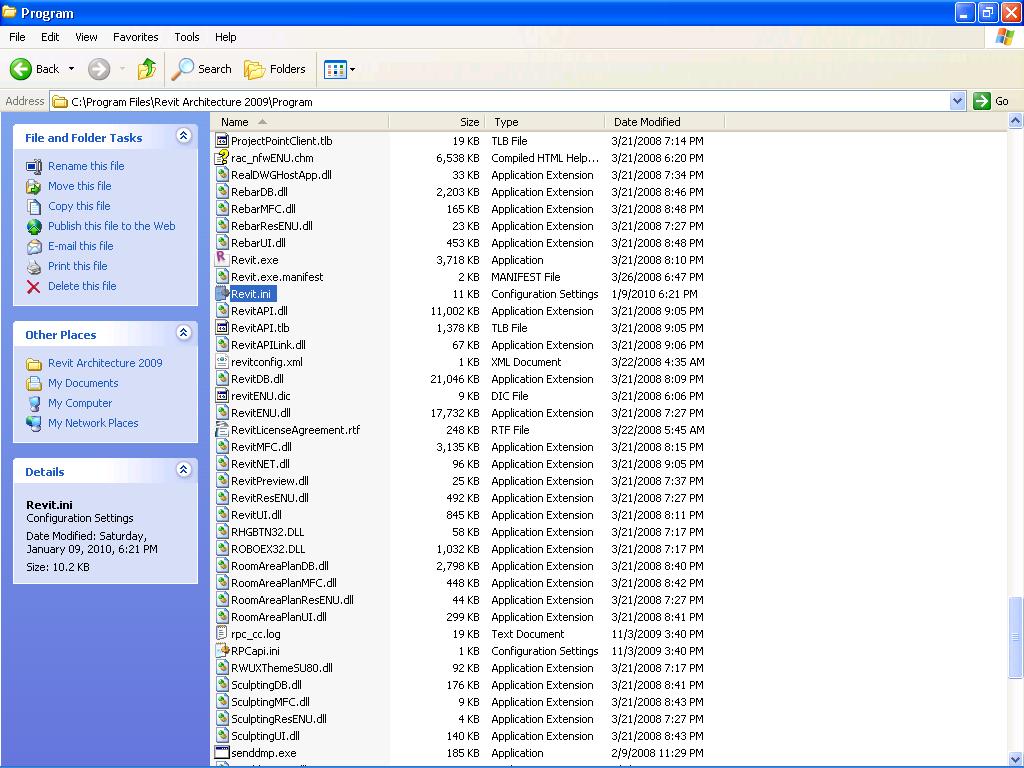The height and width of the screenshot is (768, 1024).
Task: Sort files by Date Modified column header
Action: click(647, 122)
